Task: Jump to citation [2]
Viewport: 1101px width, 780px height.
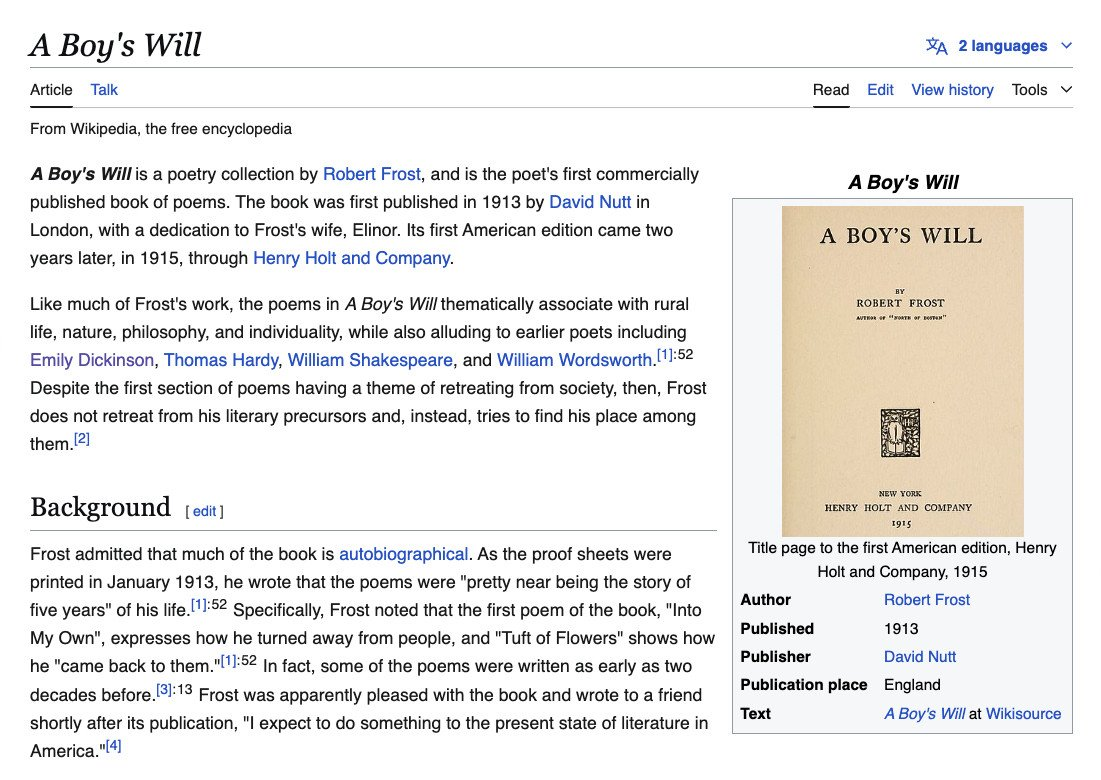Action: coord(82,439)
